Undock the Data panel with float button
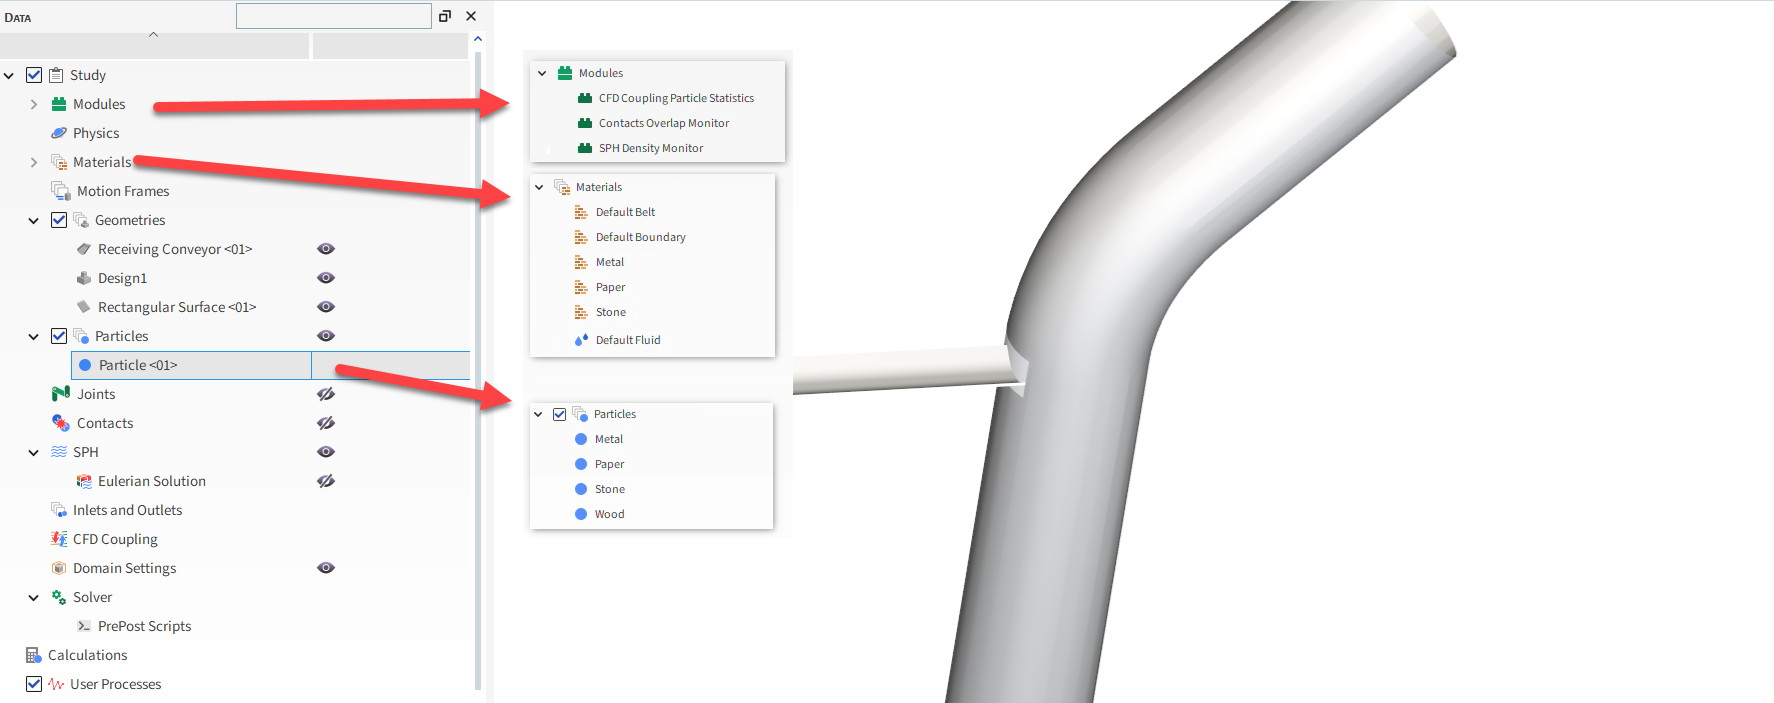This screenshot has height=703, width=1774. (x=445, y=16)
